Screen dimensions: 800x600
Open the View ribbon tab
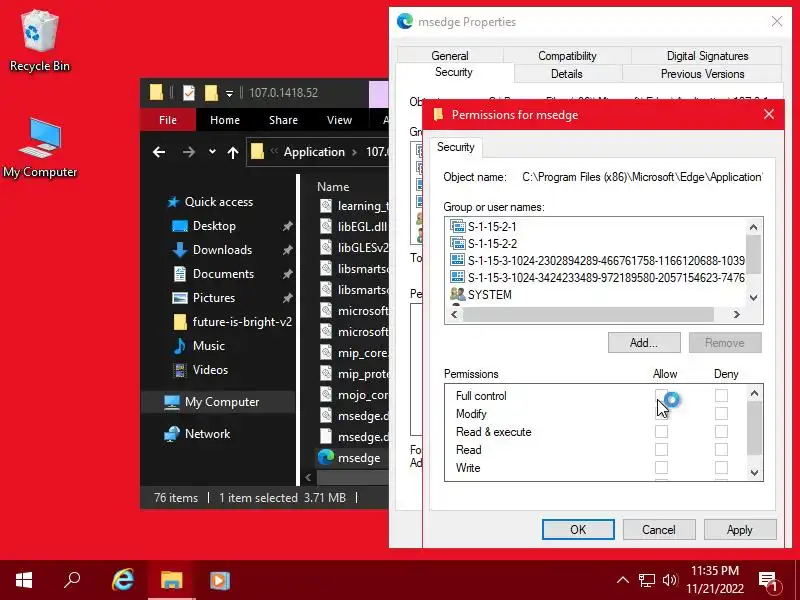339,120
